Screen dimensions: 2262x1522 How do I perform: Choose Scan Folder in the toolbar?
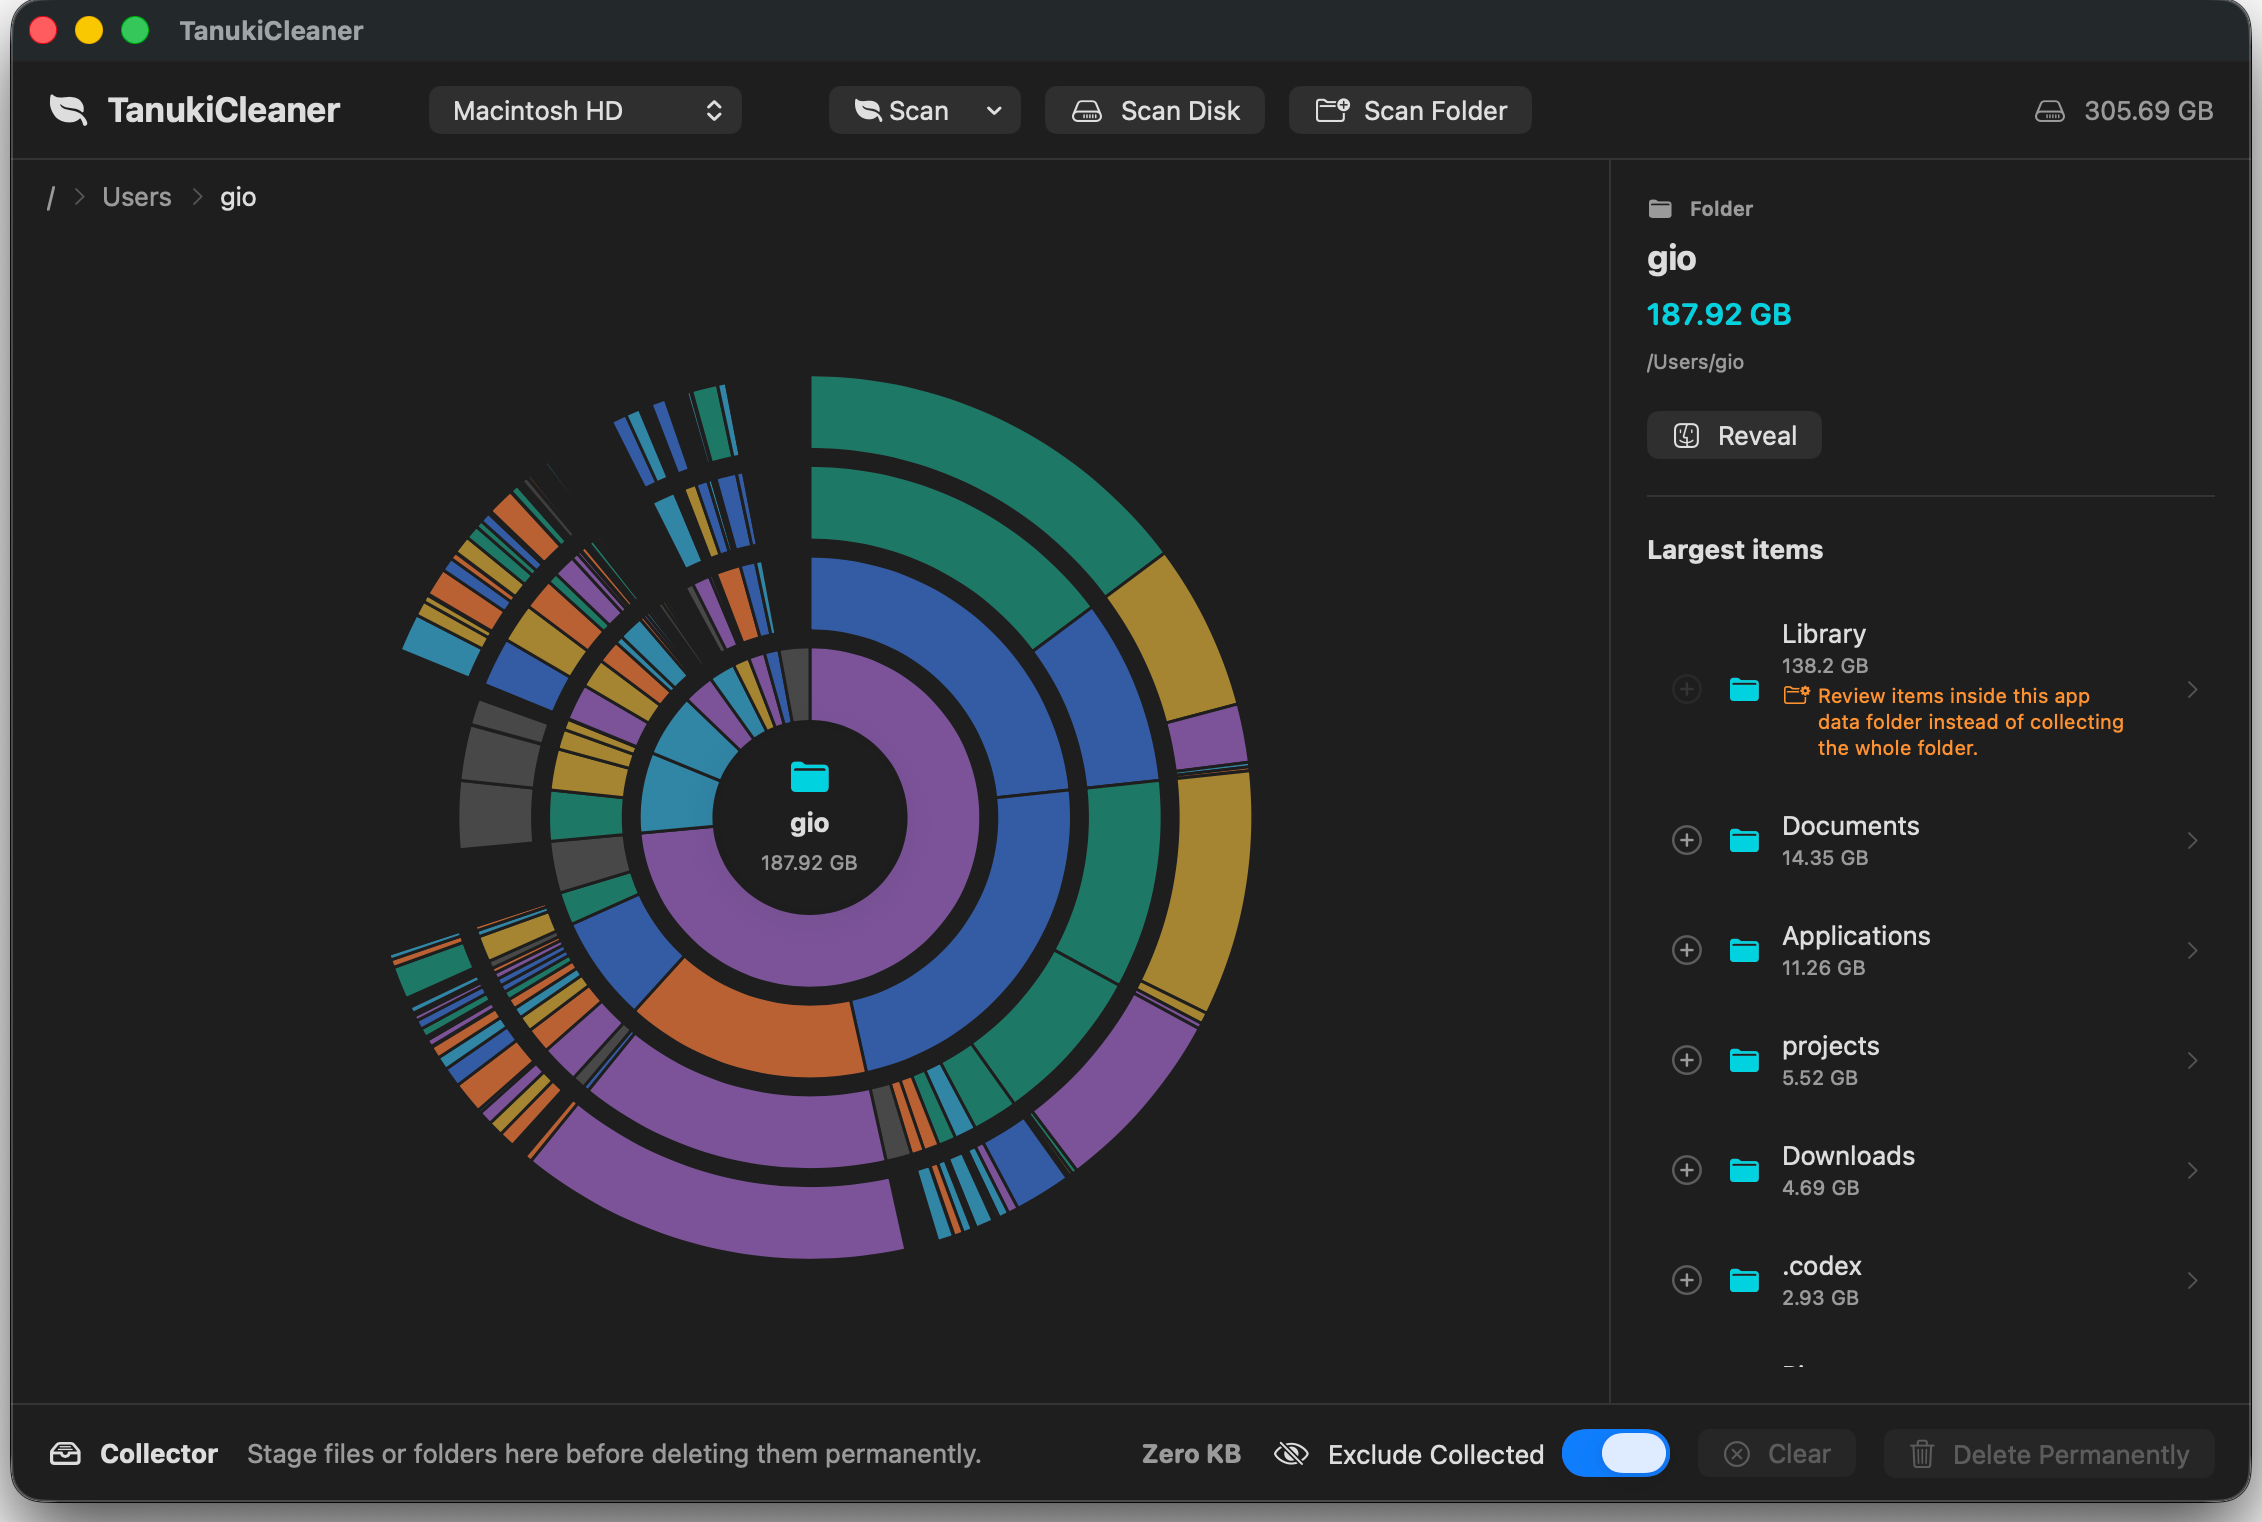point(1410,110)
